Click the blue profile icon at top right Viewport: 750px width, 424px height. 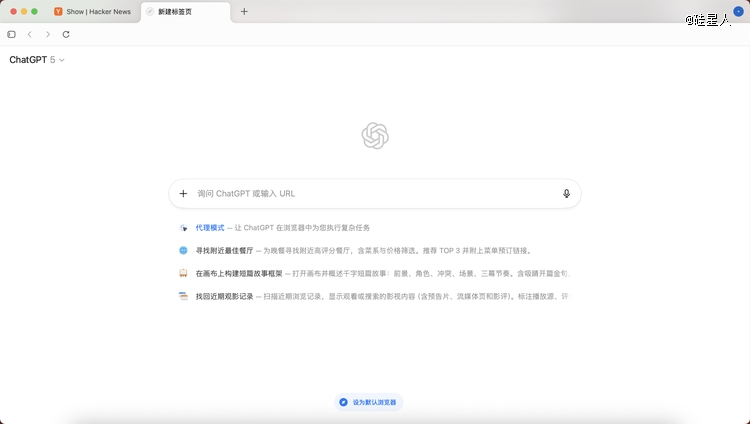pos(738,11)
